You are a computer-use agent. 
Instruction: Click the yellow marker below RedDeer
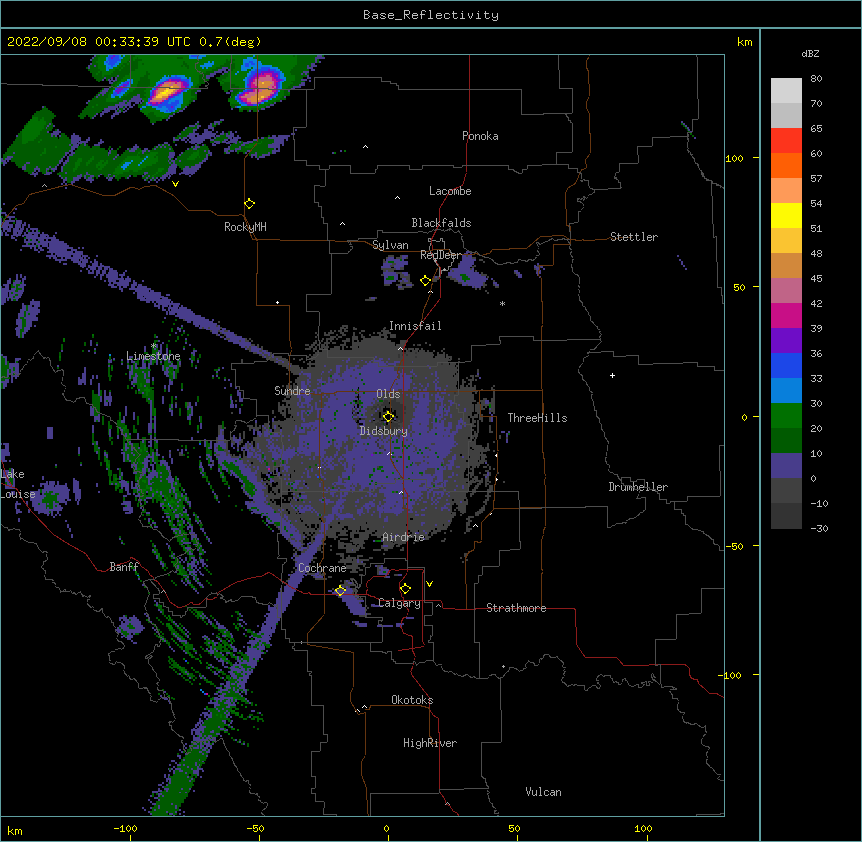coord(425,281)
